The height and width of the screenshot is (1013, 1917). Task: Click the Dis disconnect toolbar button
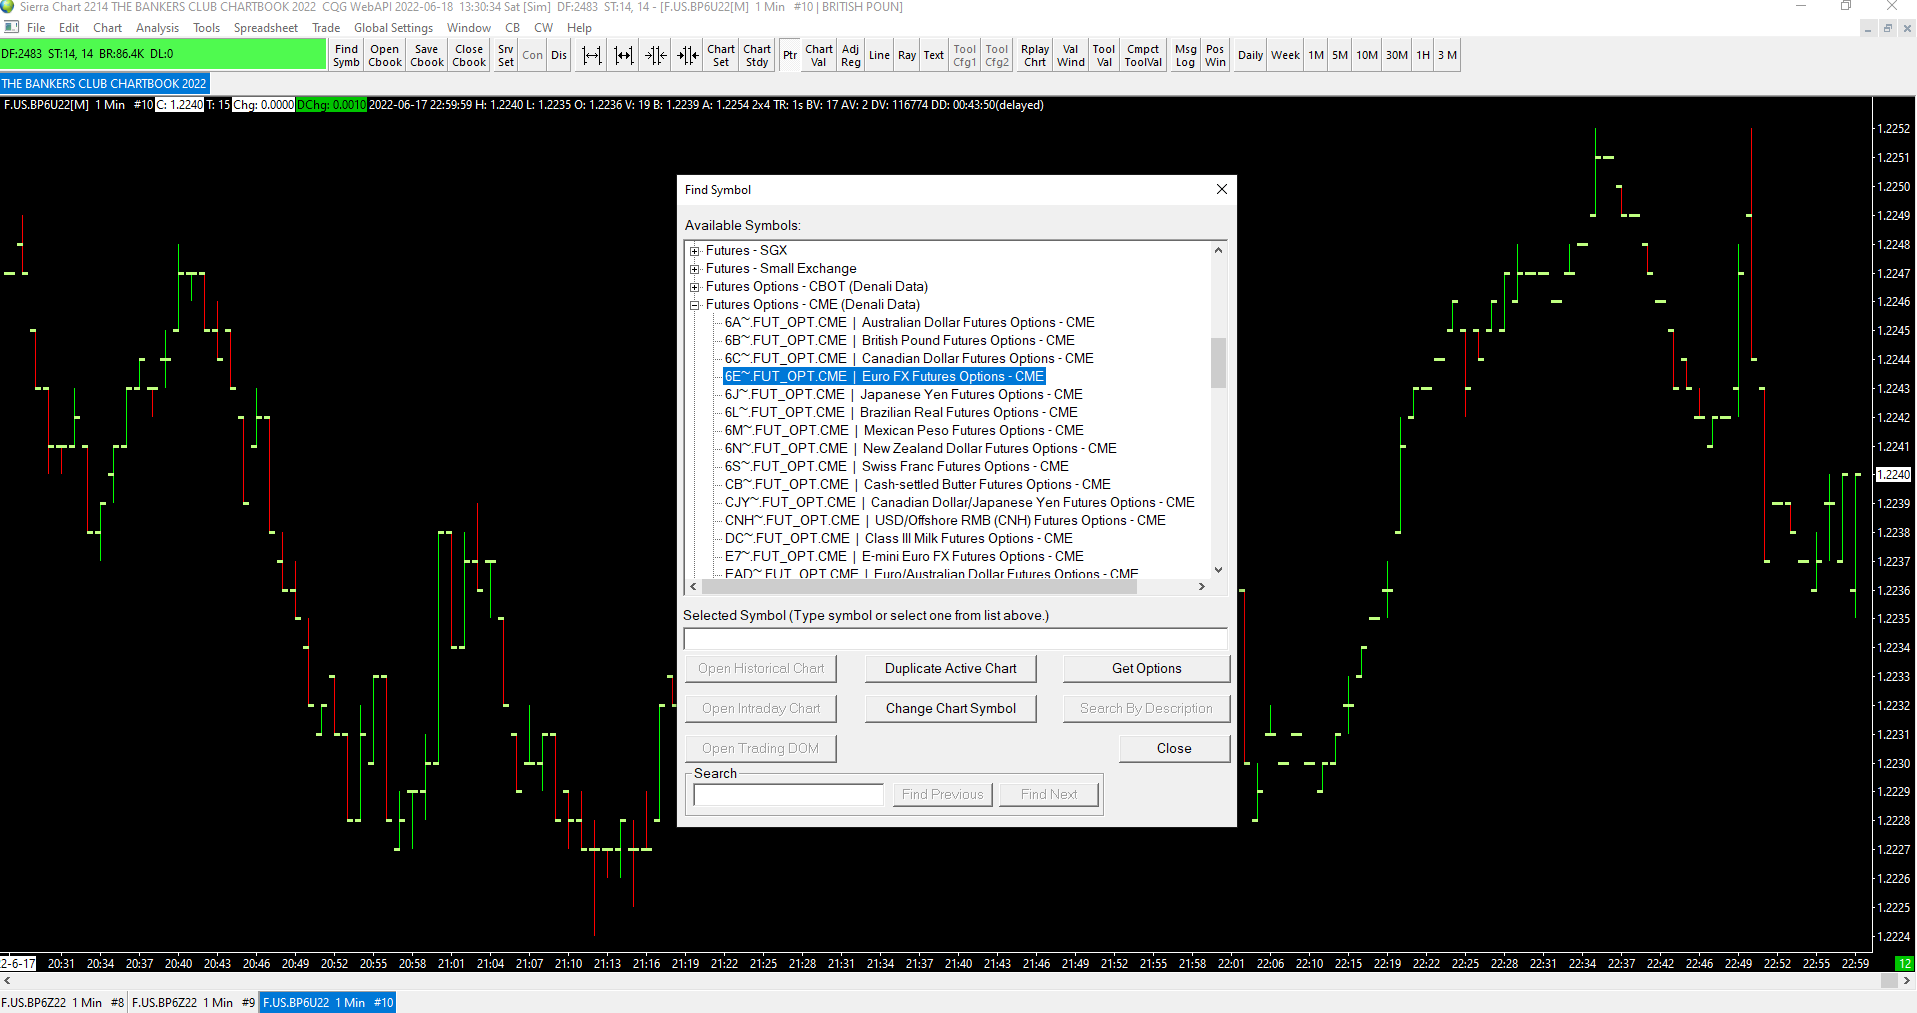coord(559,55)
